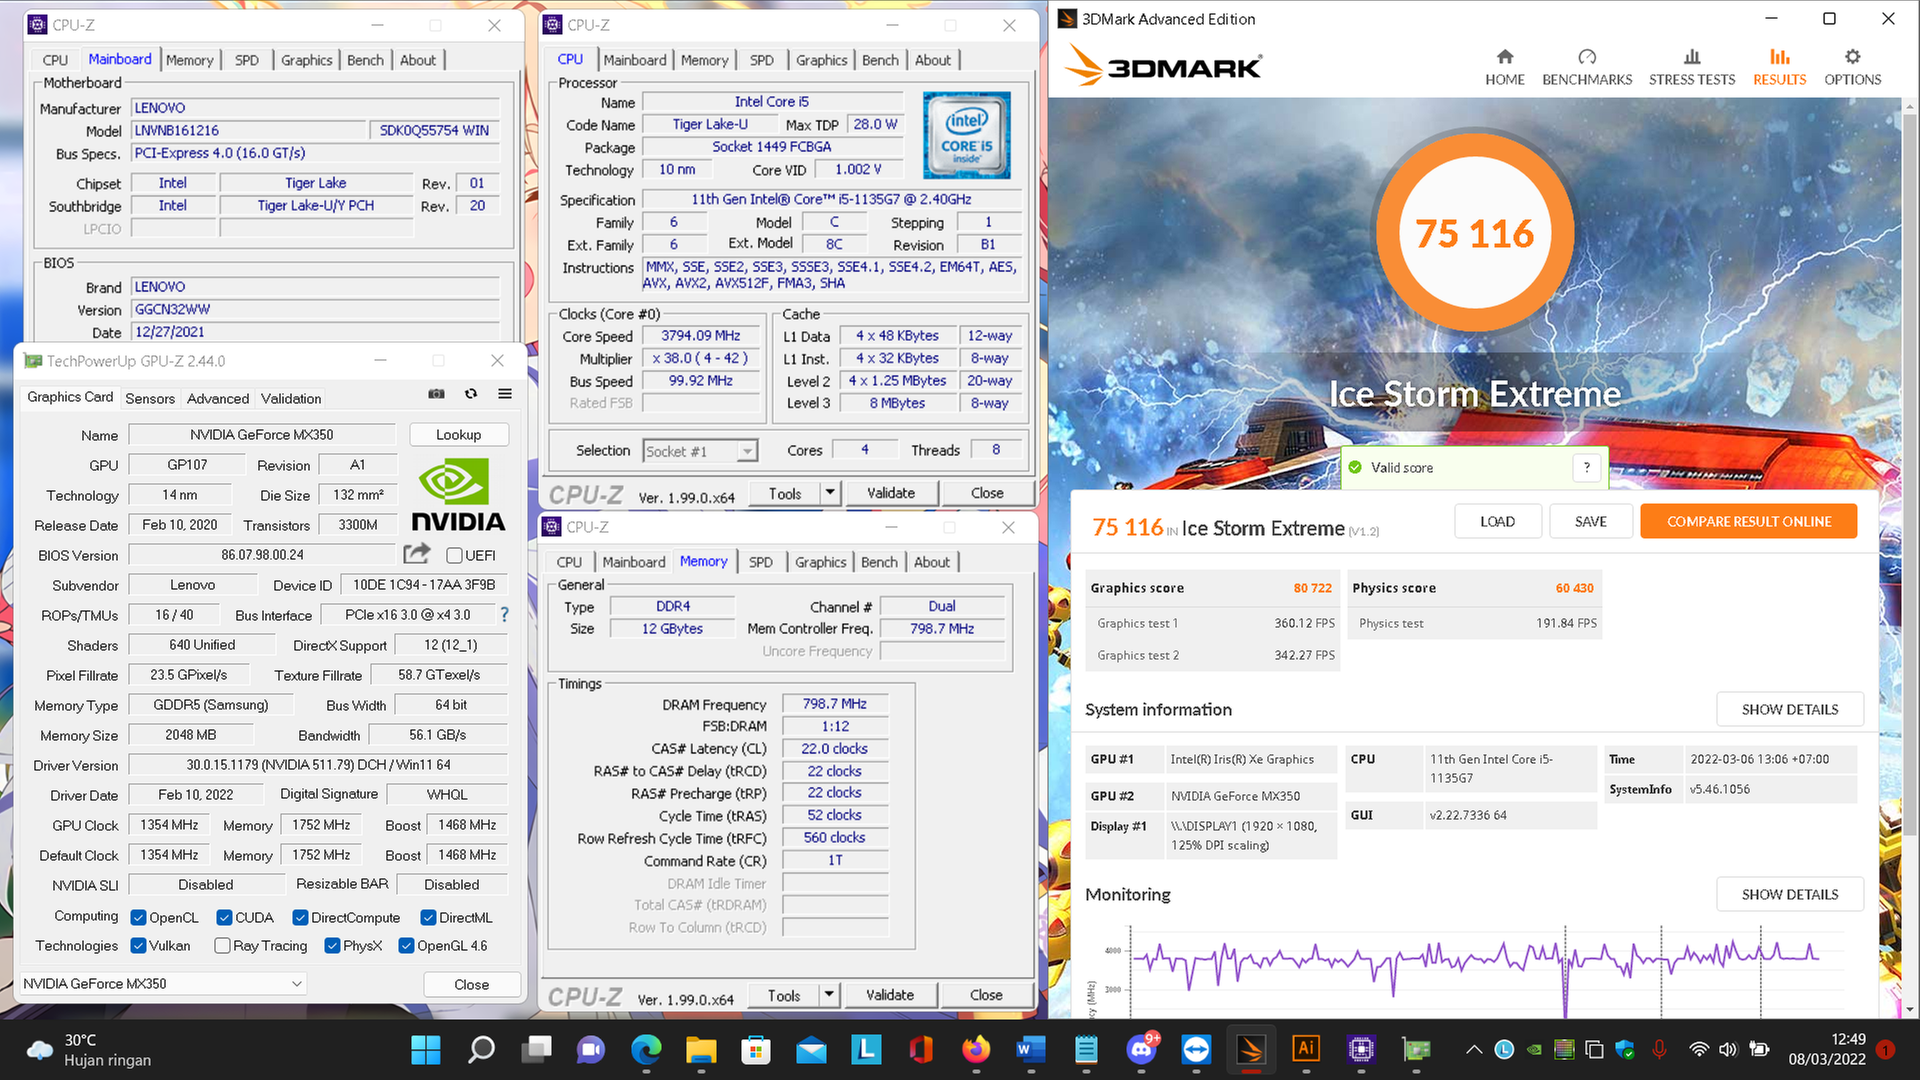This screenshot has width=1920, height=1080.
Task: Open Task View on taskbar
Action: click(x=537, y=1049)
